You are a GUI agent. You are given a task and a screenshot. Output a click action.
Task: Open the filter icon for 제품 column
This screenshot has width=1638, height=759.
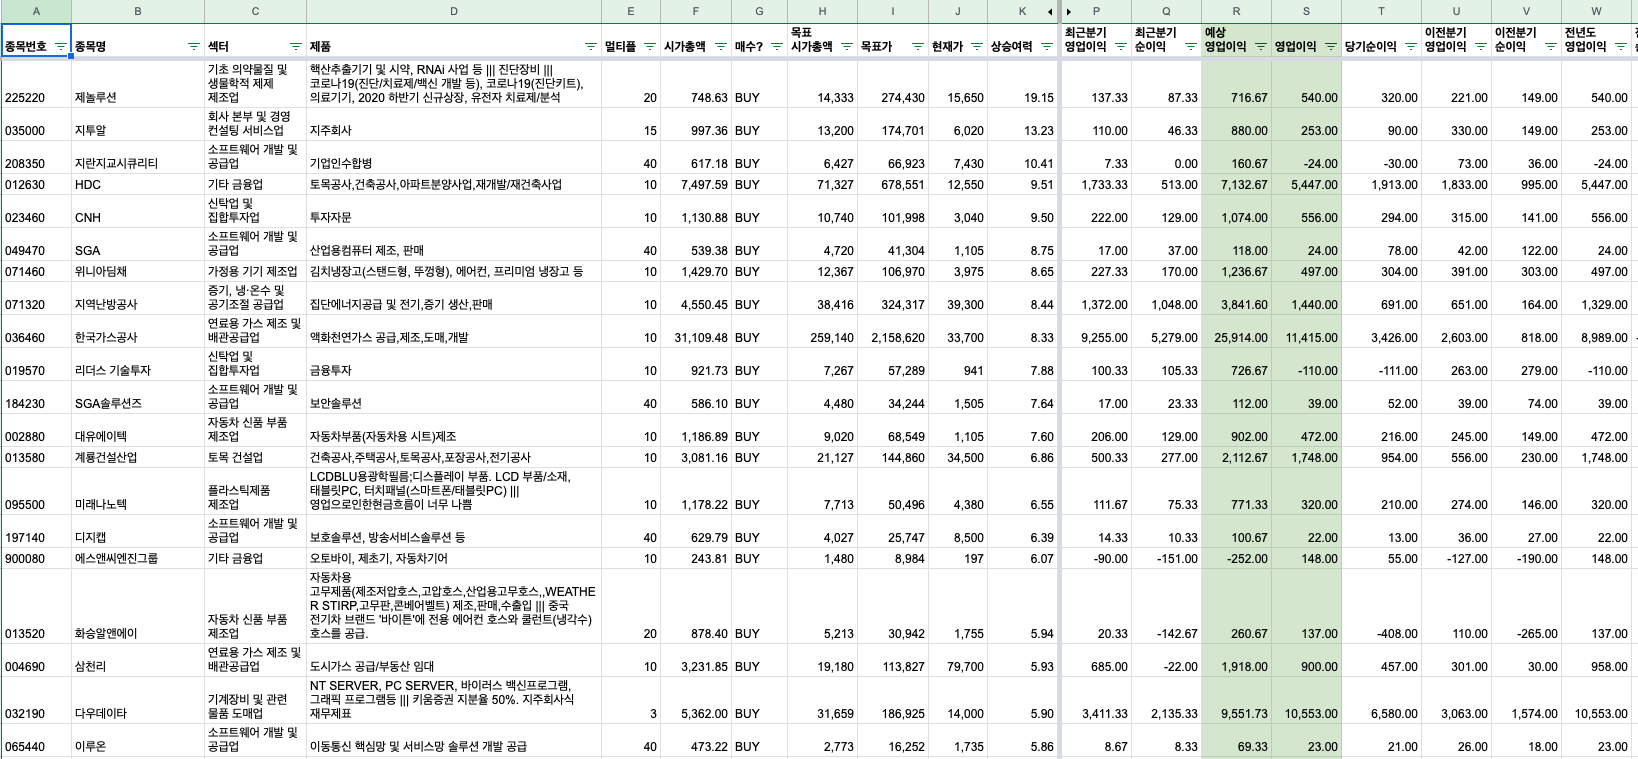click(x=590, y=47)
